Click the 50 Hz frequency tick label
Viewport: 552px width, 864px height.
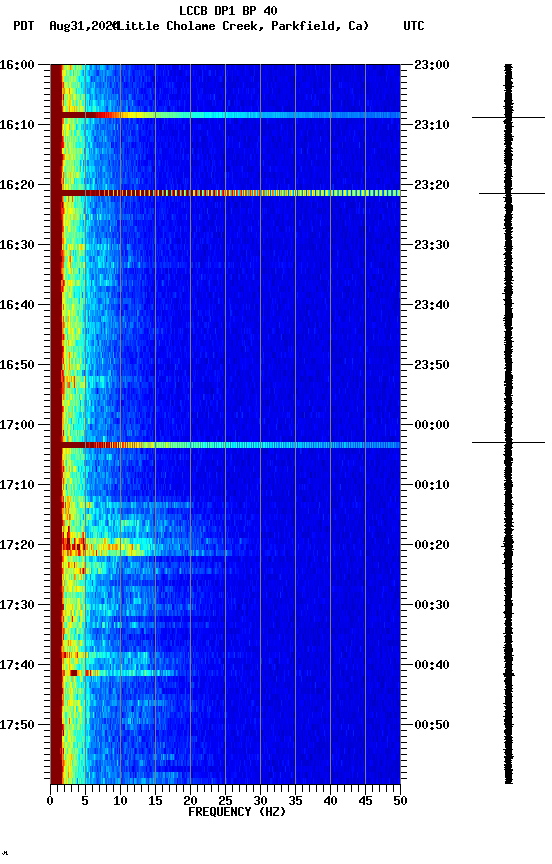tap(400, 801)
